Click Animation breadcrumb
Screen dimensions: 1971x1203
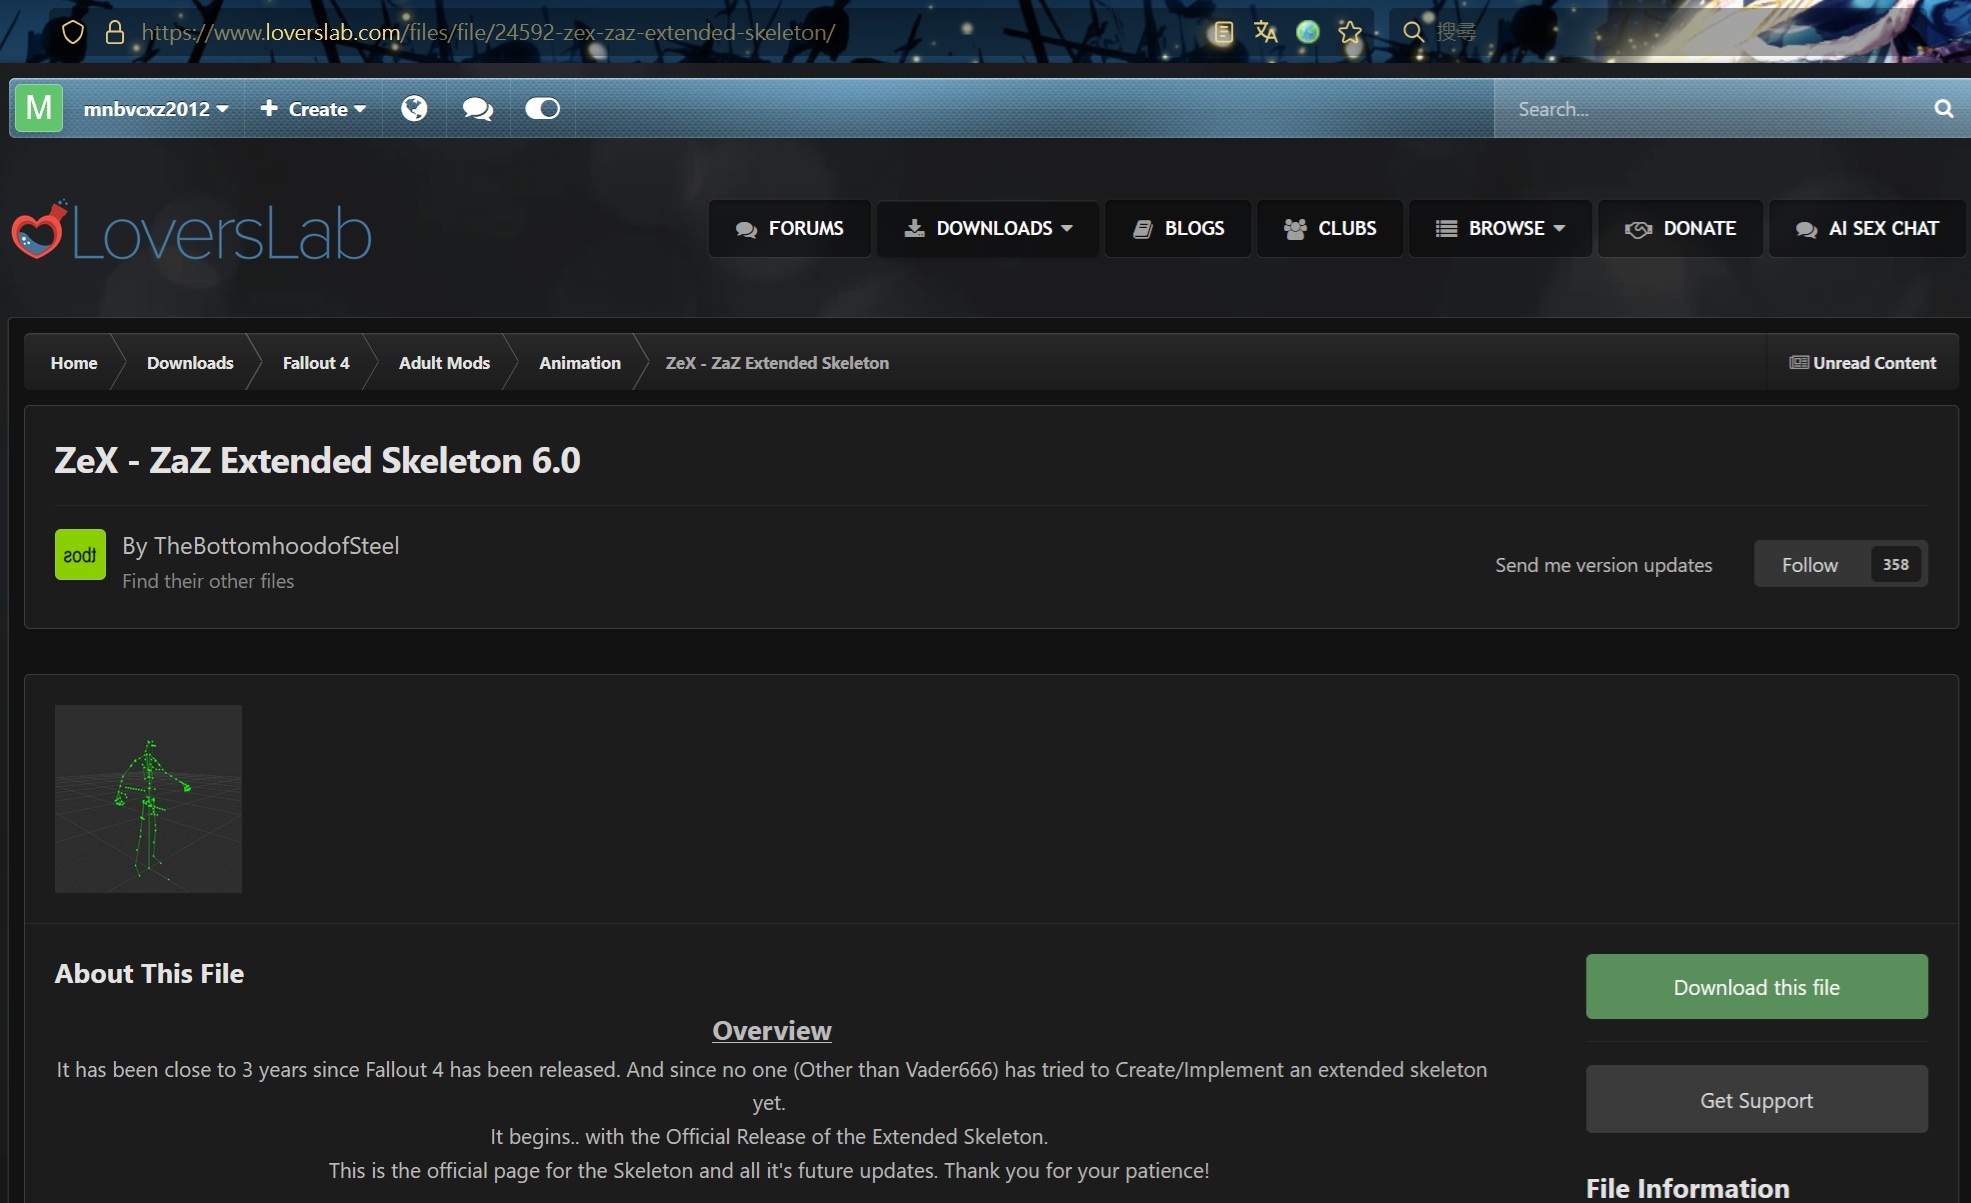580,363
